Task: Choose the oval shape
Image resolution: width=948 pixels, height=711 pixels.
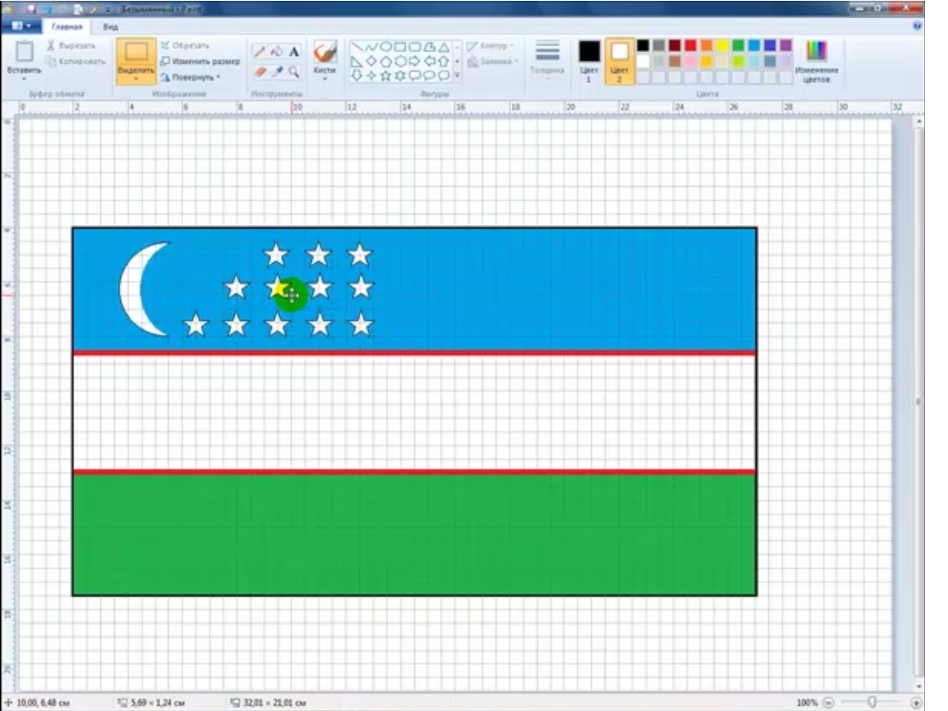Action: click(386, 47)
